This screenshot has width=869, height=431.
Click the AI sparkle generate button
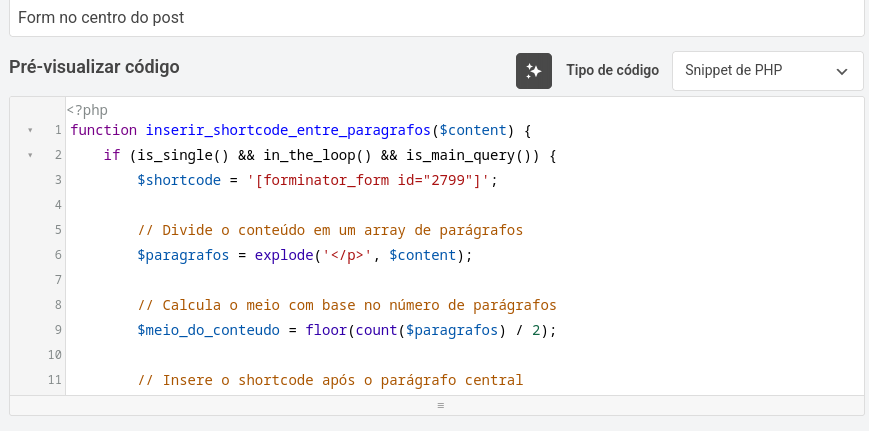pyautogui.click(x=534, y=71)
